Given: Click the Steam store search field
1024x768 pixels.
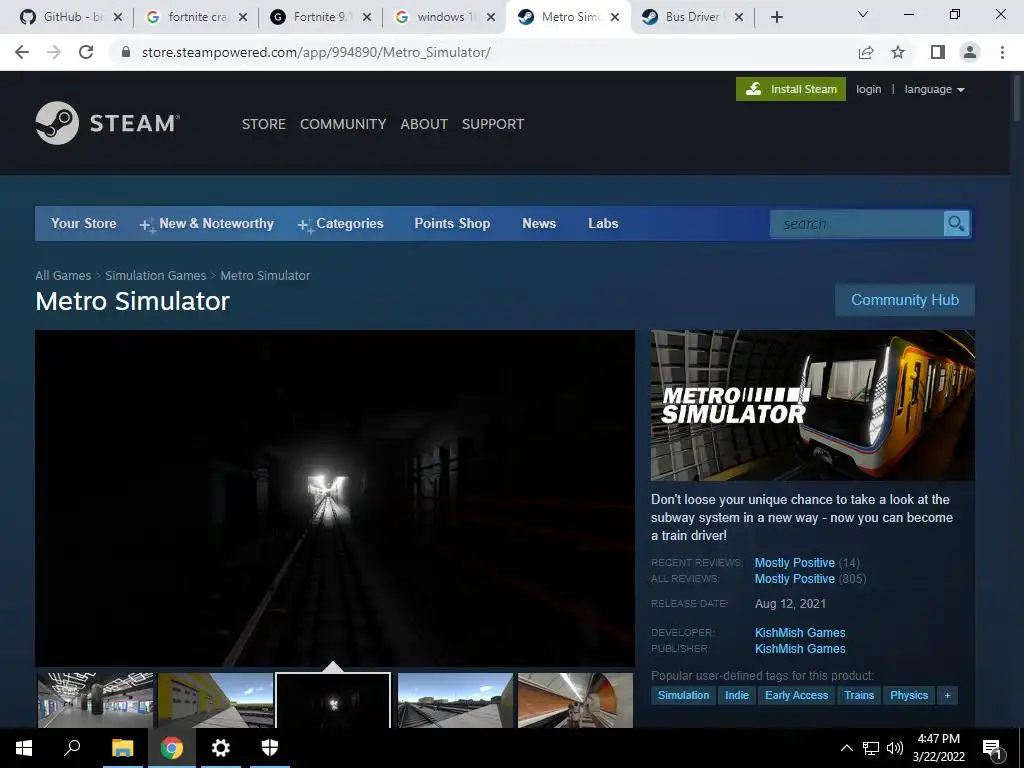Looking at the screenshot, I should (857, 223).
